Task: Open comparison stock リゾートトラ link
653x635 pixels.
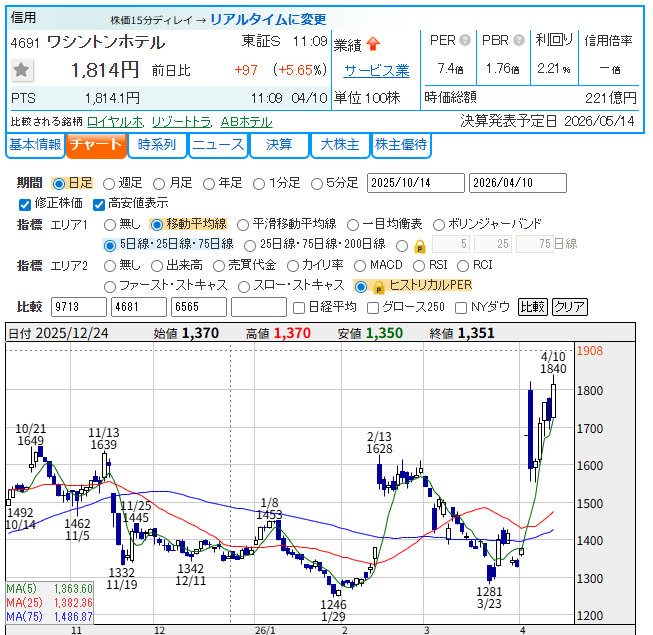Action: pyautogui.click(x=182, y=122)
